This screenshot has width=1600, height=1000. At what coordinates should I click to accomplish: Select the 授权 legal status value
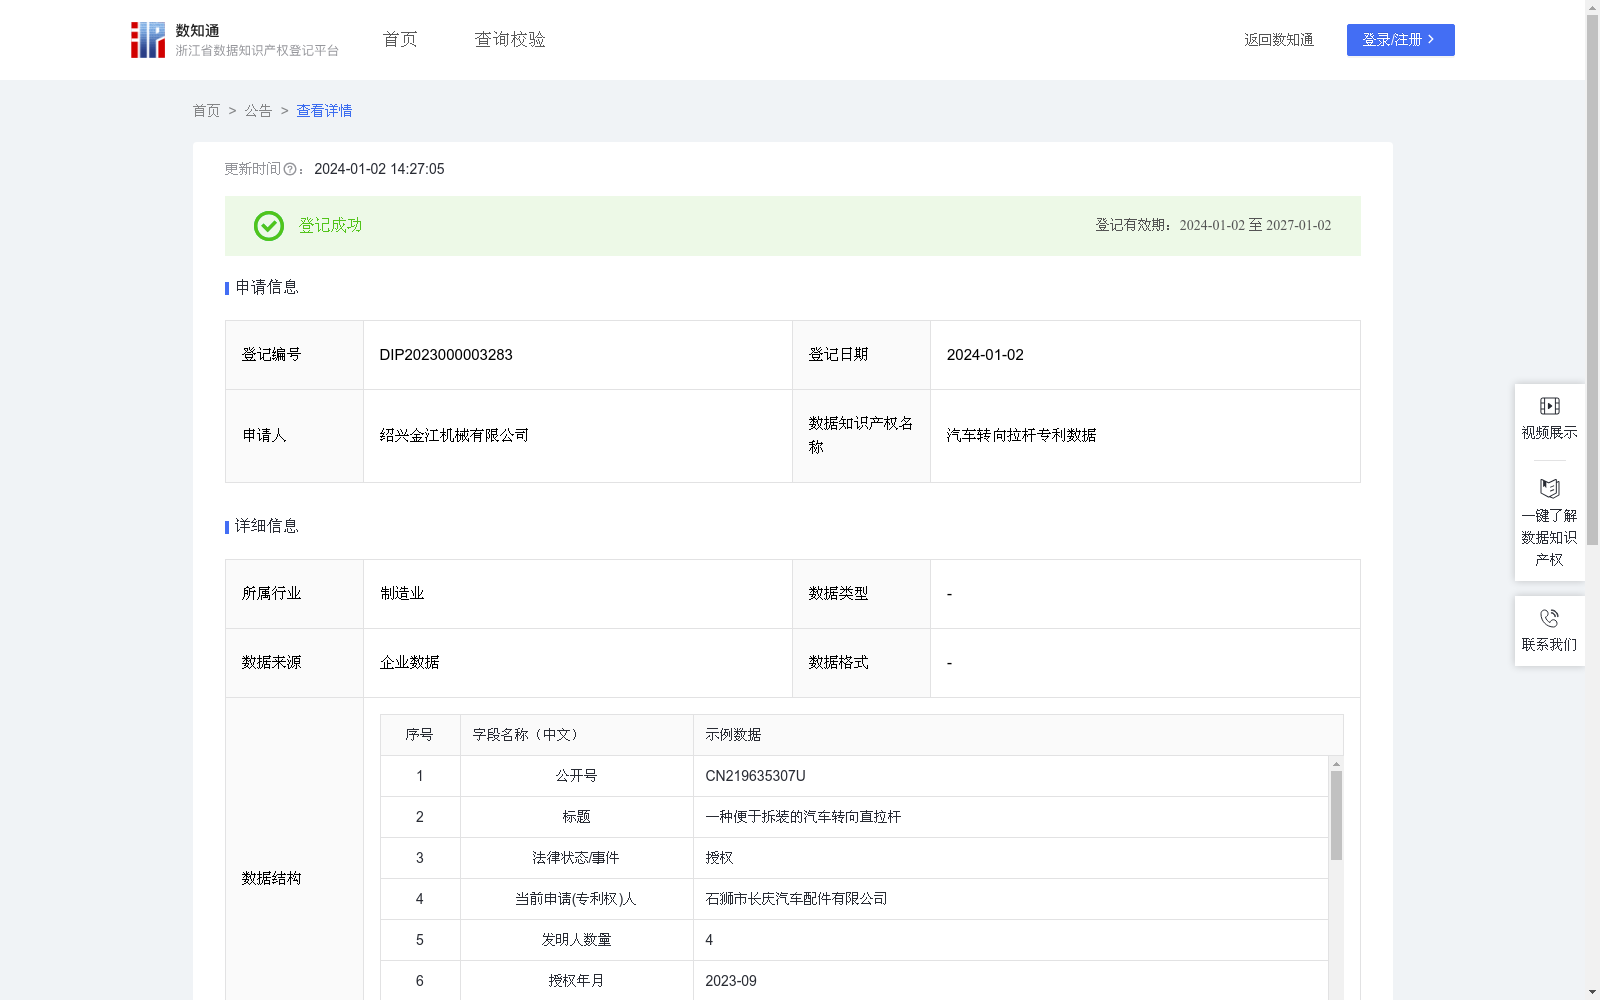(x=719, y=858)
